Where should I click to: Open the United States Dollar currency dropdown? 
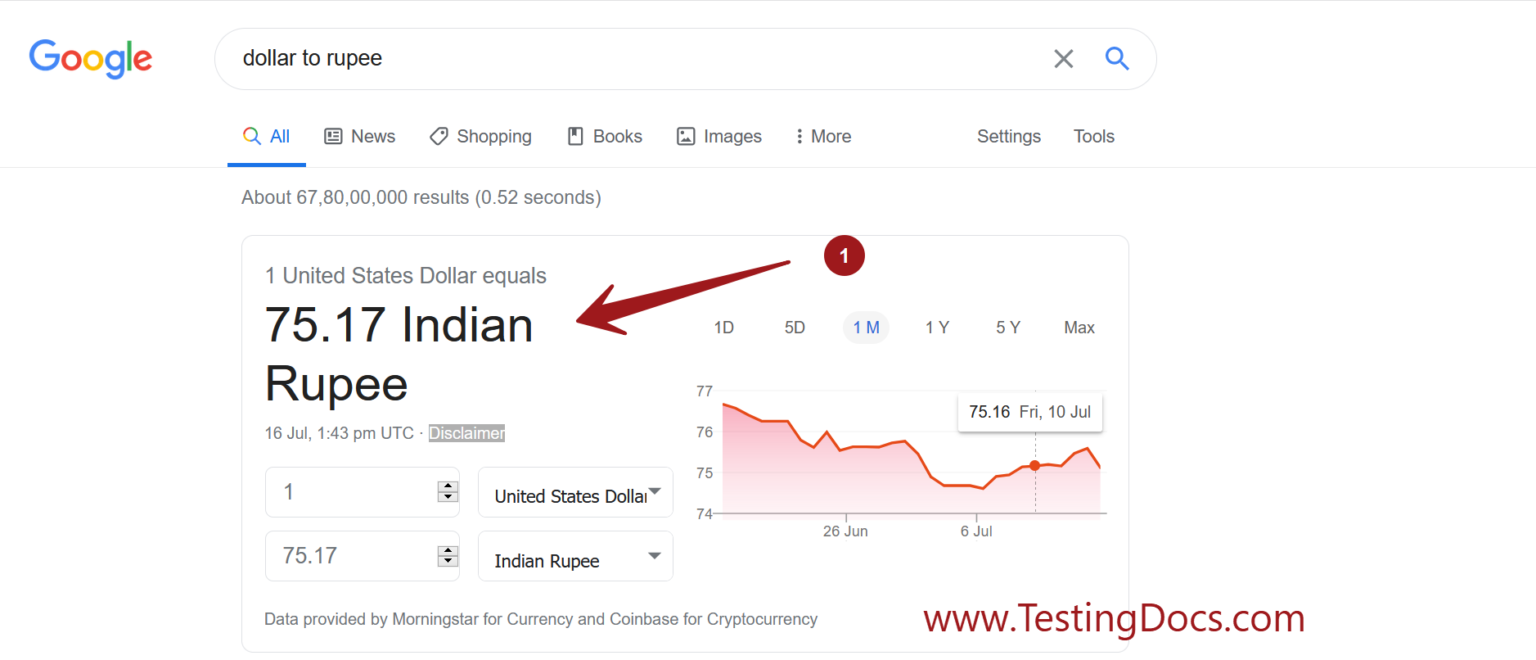(575, 492)
